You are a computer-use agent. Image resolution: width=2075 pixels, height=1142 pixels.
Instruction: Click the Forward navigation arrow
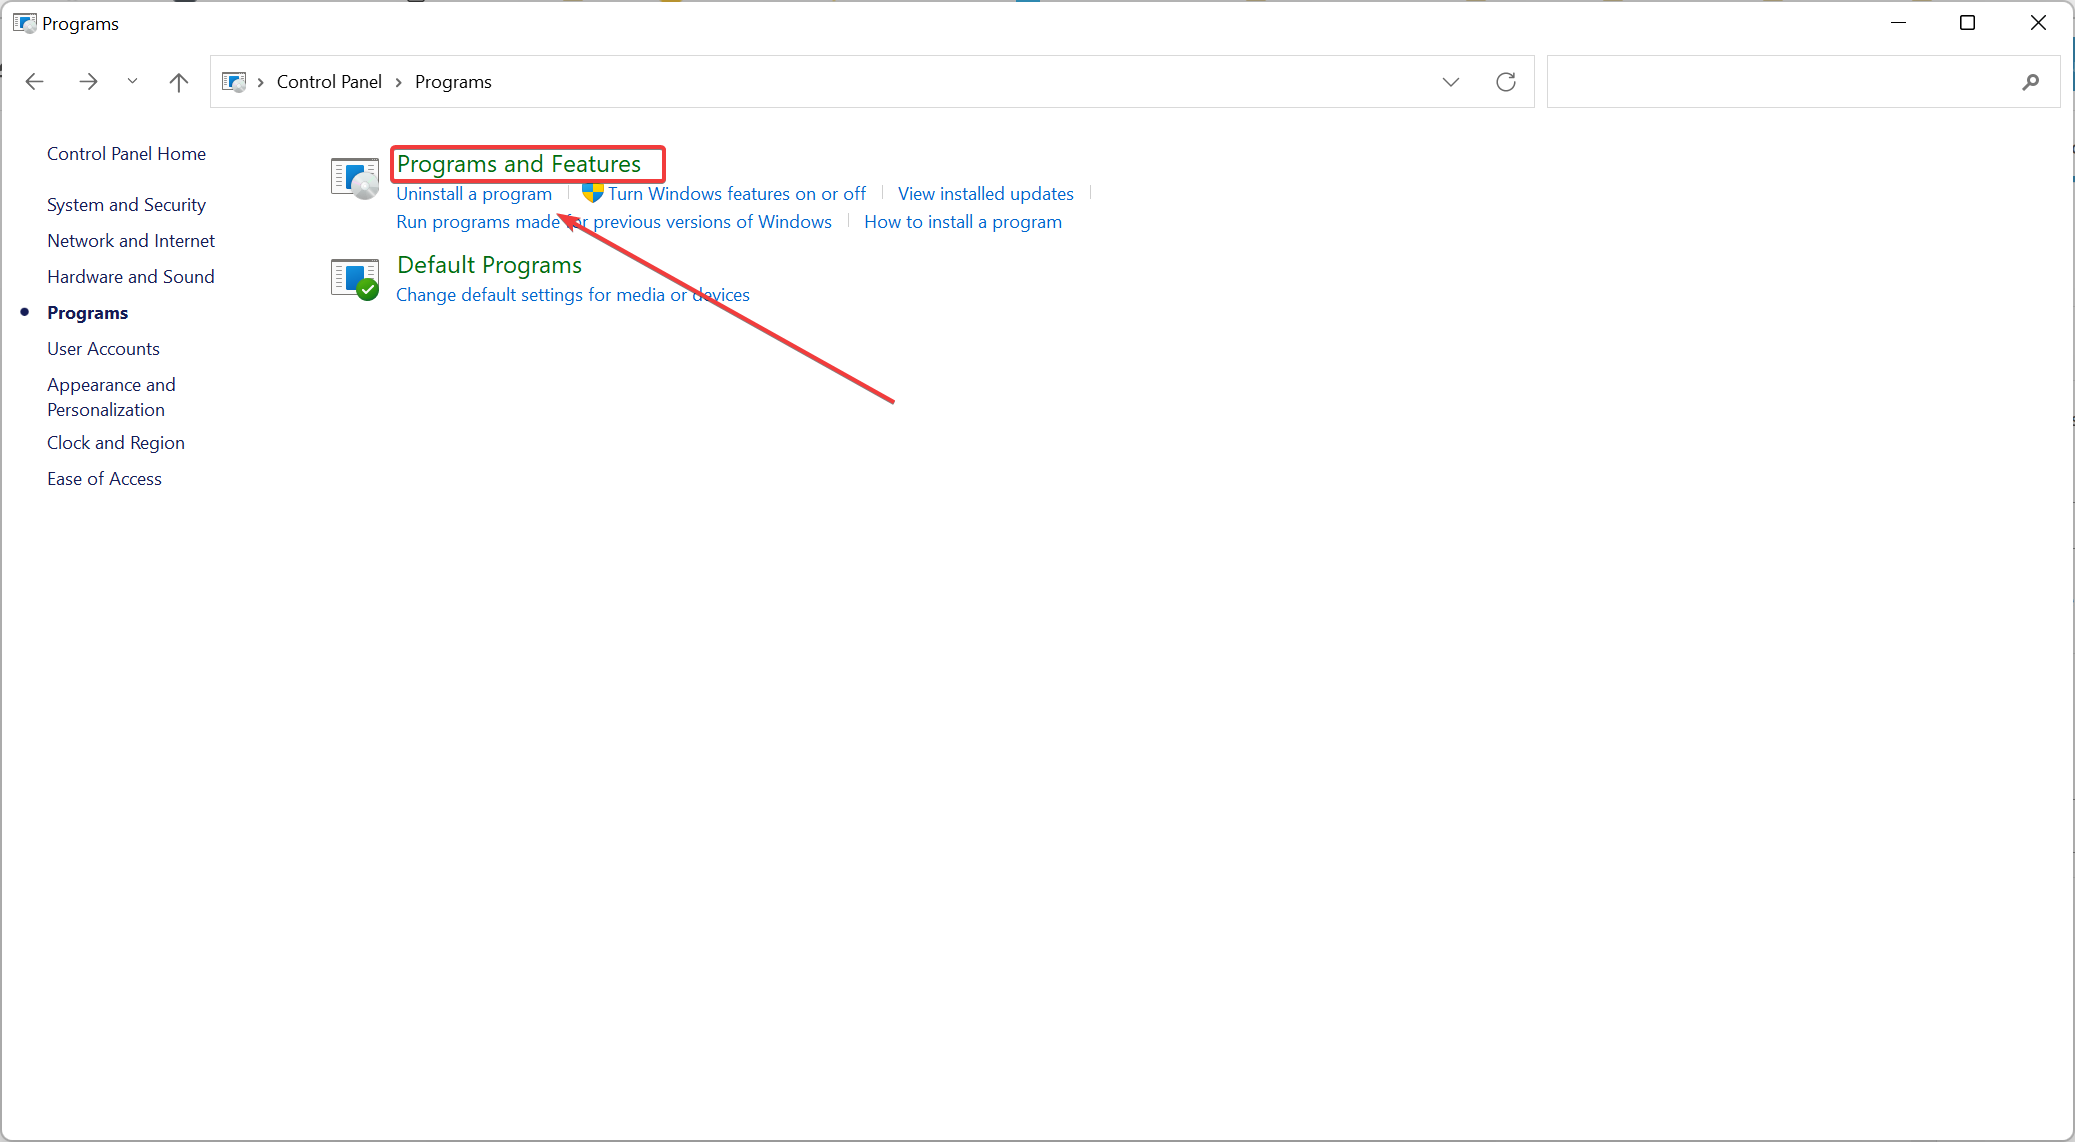coord(88,82)
